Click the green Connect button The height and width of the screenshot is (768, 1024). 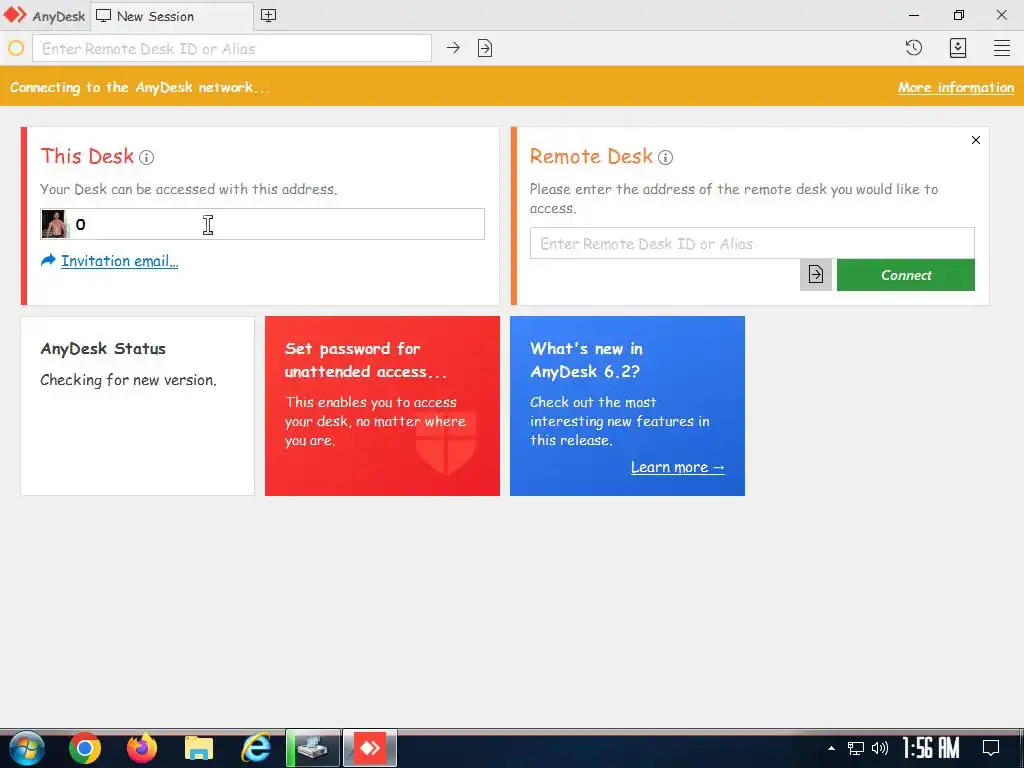906,275
